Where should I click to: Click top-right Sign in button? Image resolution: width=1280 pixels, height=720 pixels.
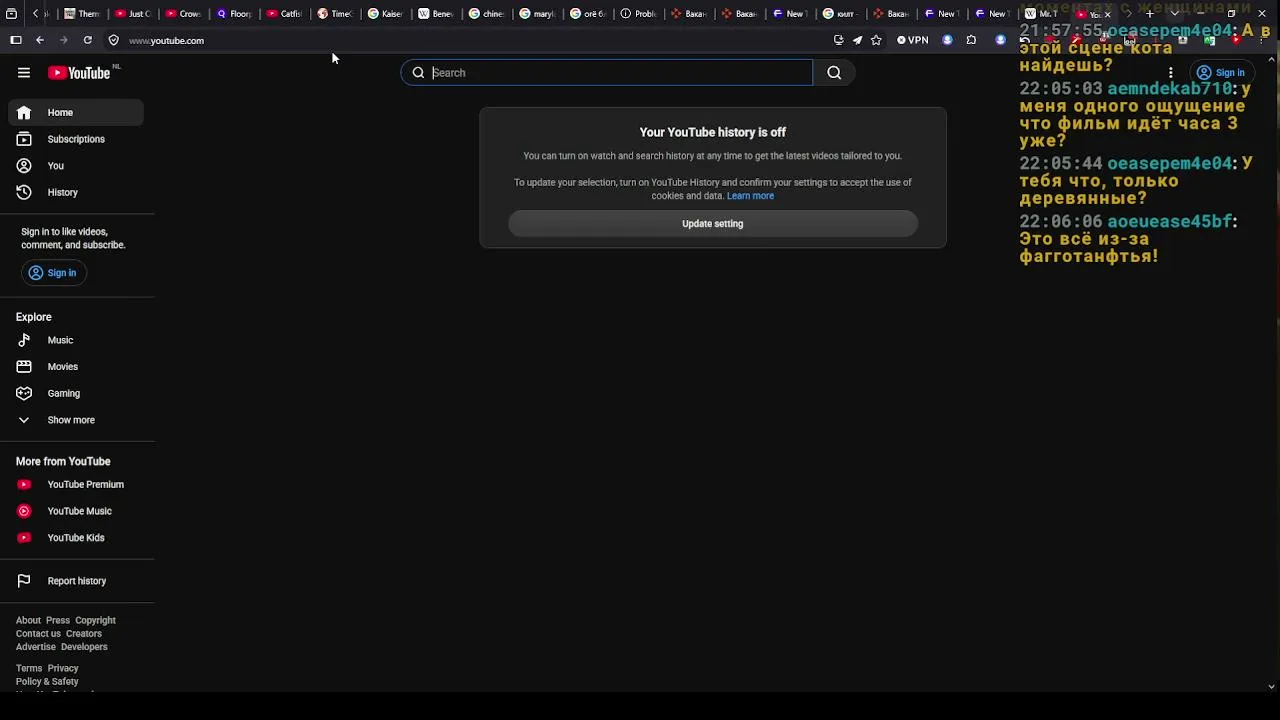[x=1221, y=73]
